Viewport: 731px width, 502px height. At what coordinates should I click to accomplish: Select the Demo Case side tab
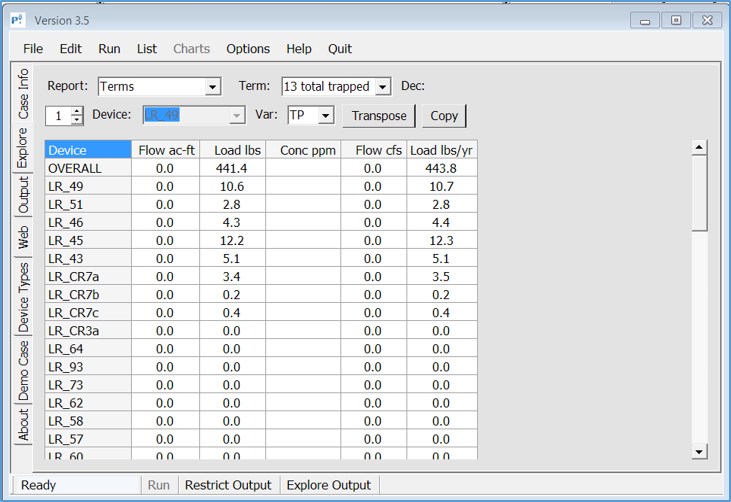(22, 368)
